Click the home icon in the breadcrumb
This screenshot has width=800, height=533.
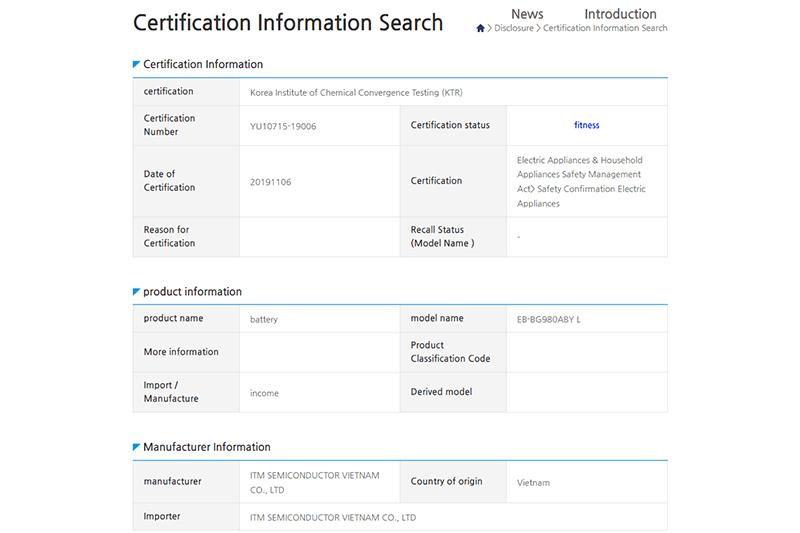point(480,28)
